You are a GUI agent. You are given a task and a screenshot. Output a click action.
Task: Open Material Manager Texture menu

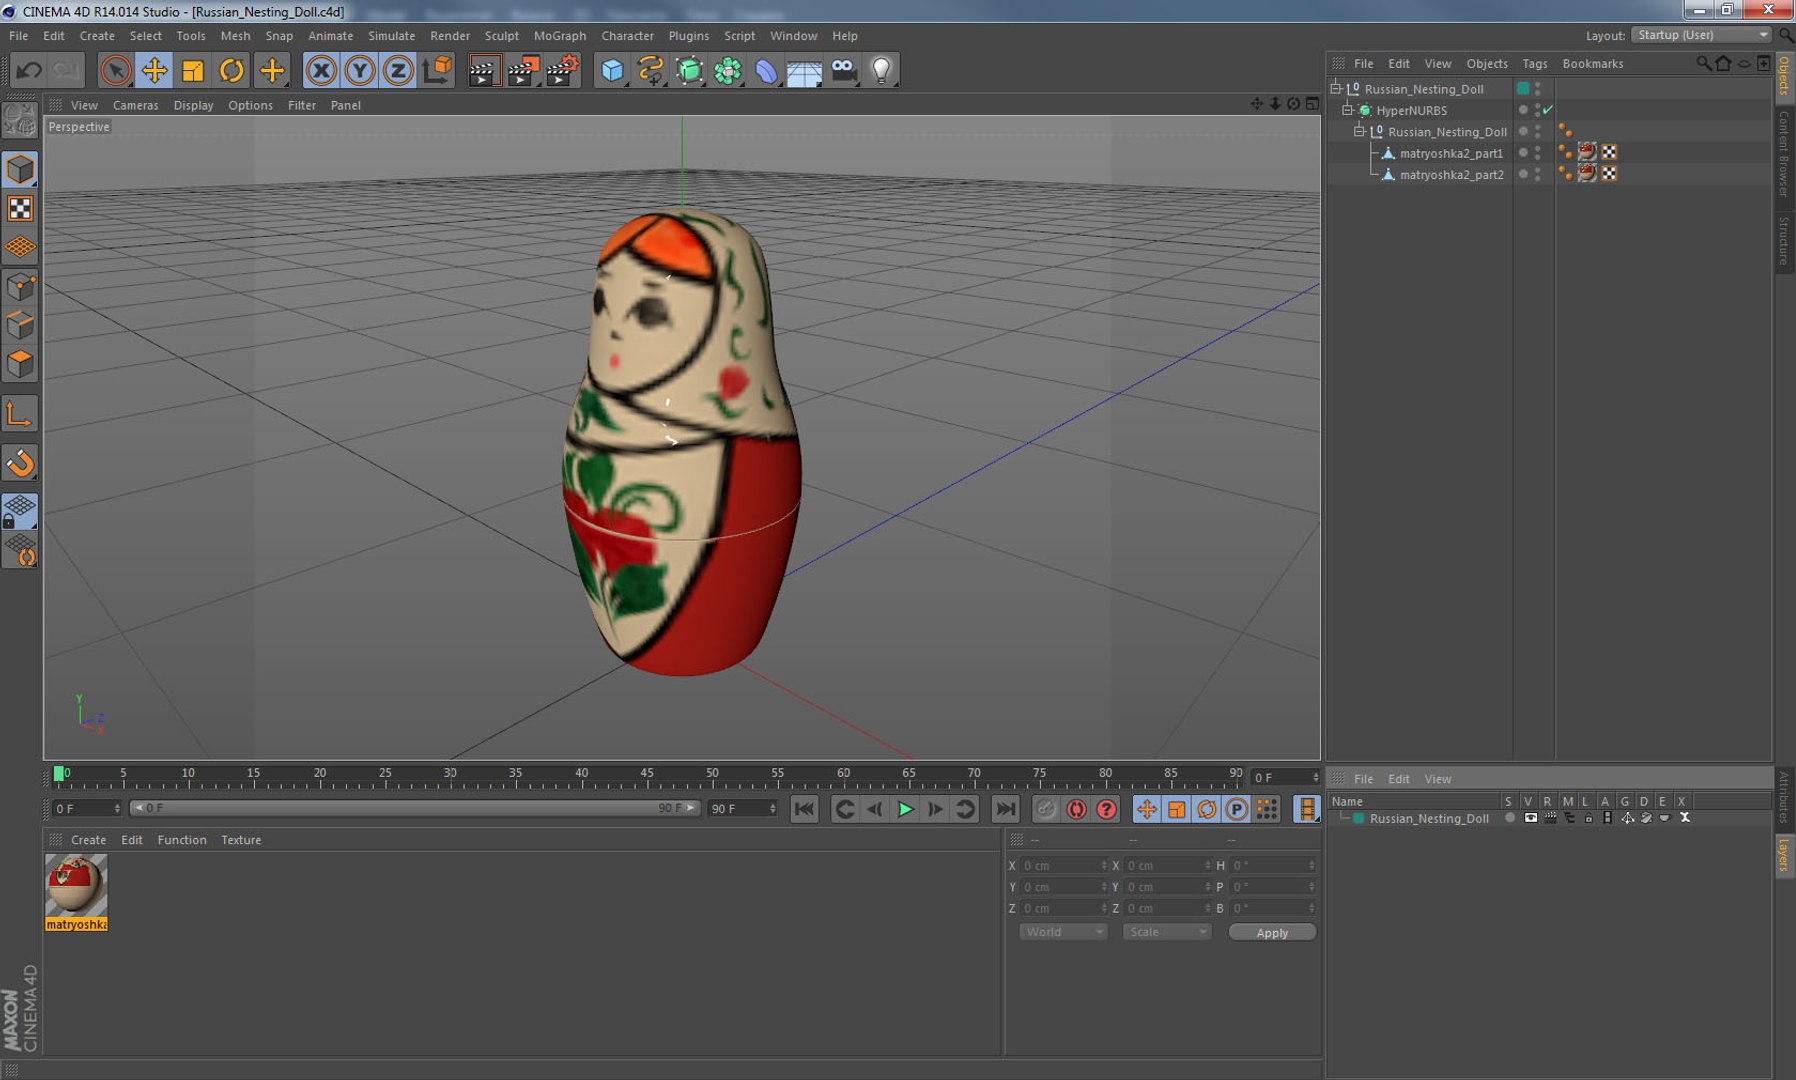[x=241, y=840]
